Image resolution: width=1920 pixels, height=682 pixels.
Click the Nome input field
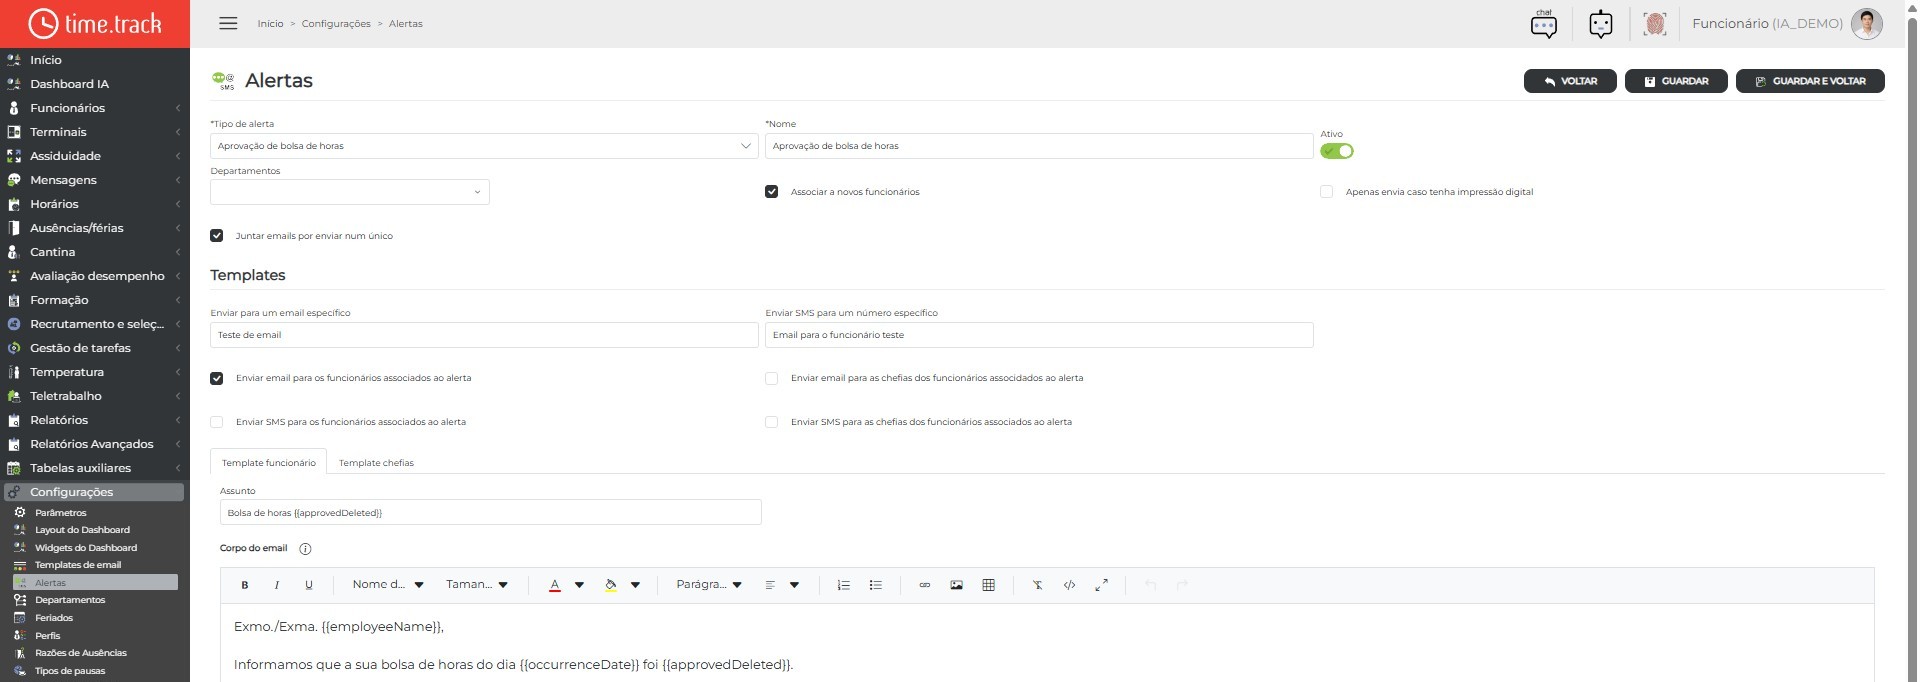click(1039, 146)
